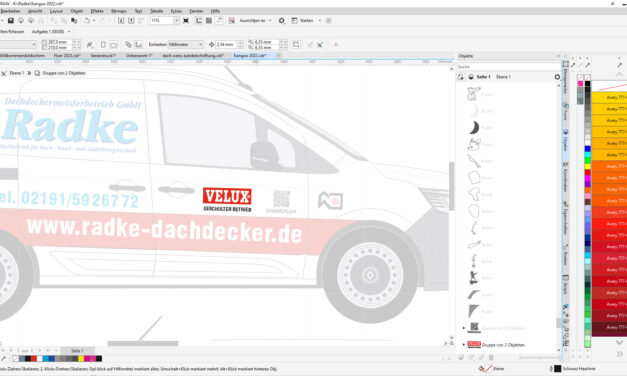Screen dimensions: 627x376
Task: Click the group icon in breadcrumb bar
Action: [37, 73]
